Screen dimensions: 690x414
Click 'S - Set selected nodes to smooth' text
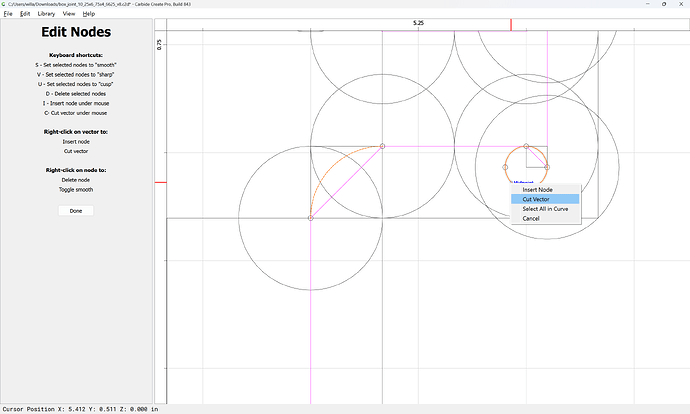pos(76,65)
